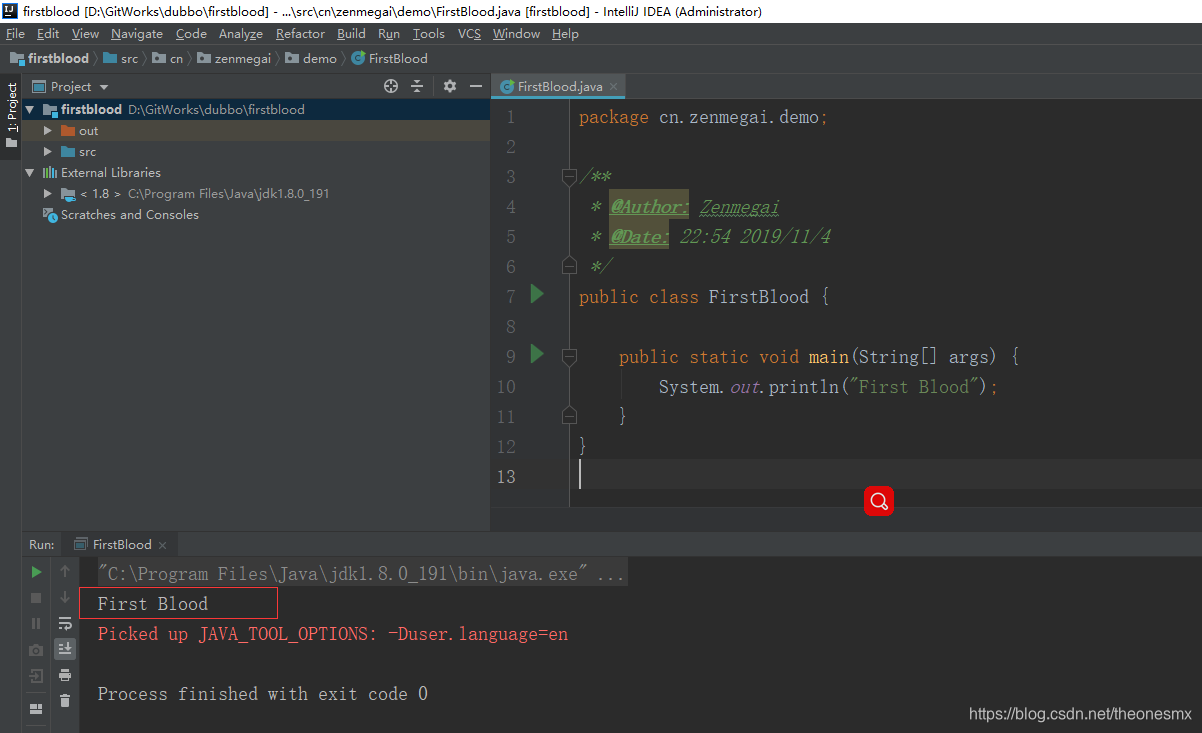
Task: Click the Down the Stack Trace arrow
Action: (x=65, y=598)
